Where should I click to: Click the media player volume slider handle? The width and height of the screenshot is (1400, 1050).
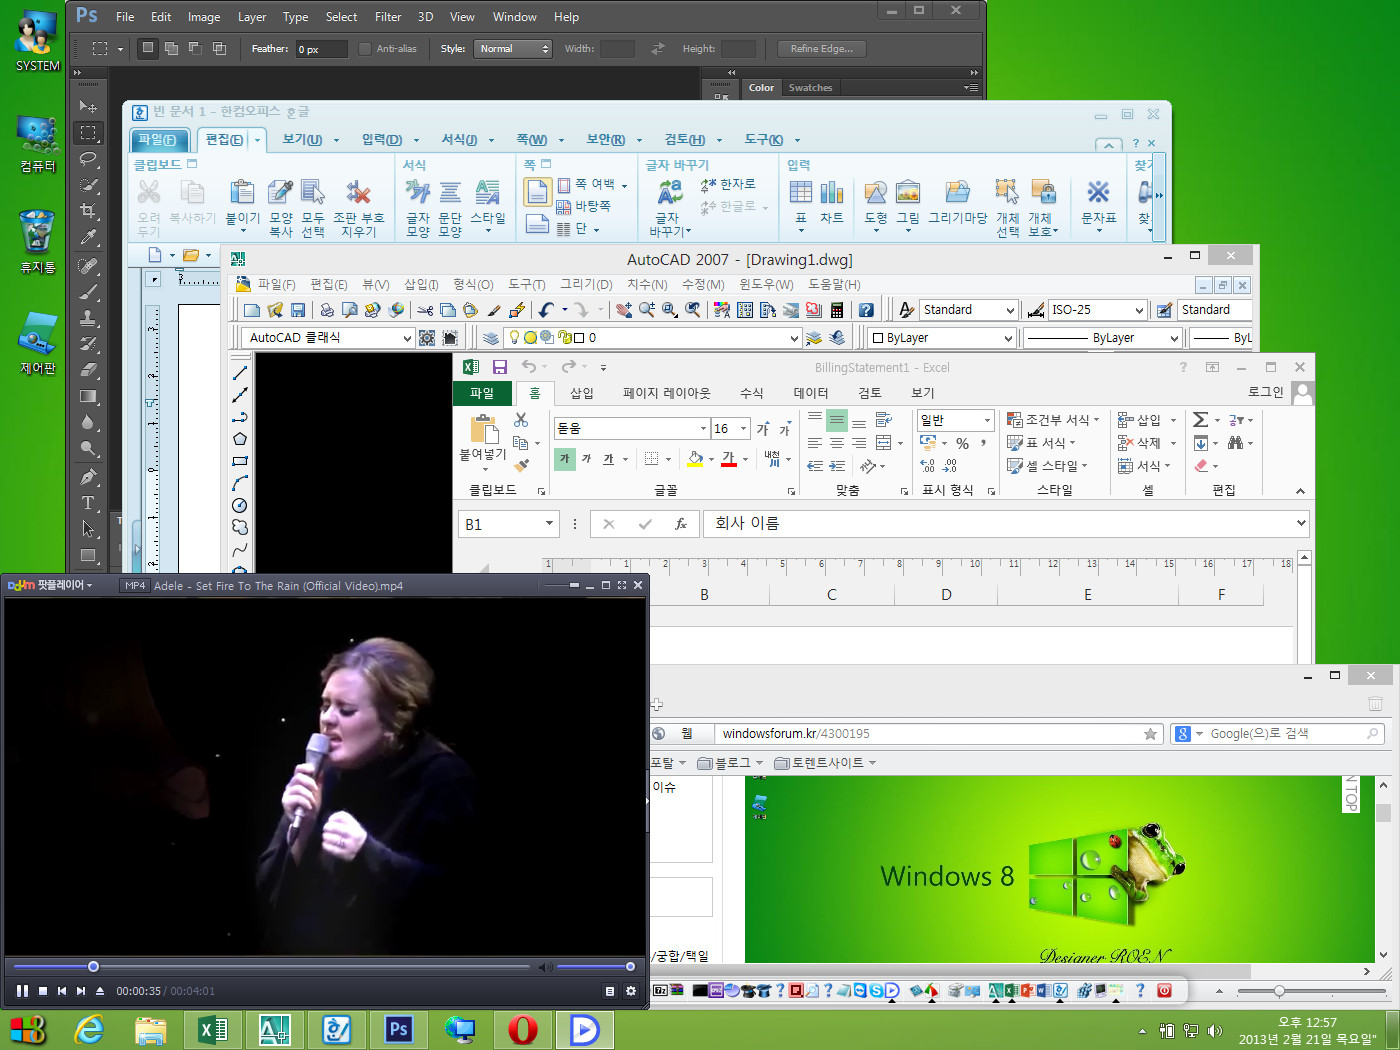[x=630, y=967]
